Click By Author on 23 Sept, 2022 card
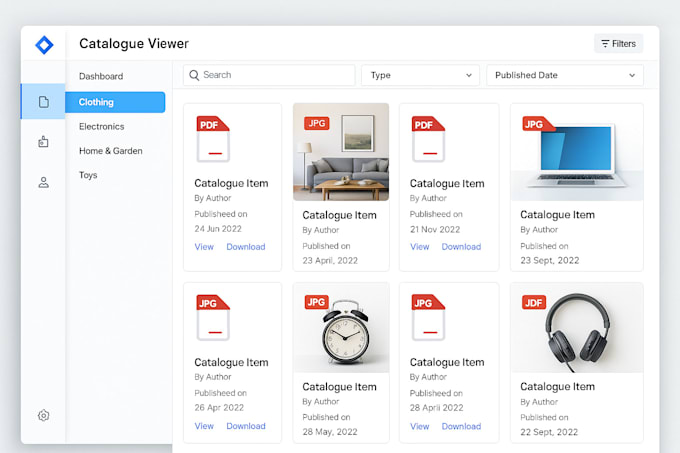Viewport: 680px width, 453px height. click(539, 230)
